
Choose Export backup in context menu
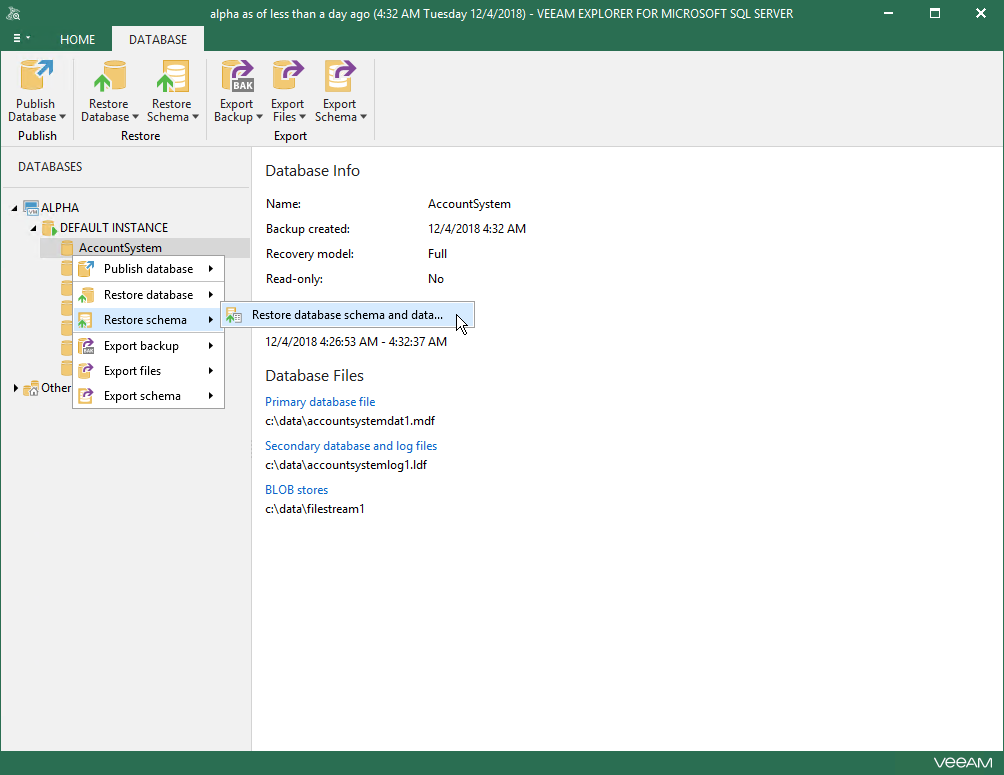(x=149, y=346)
